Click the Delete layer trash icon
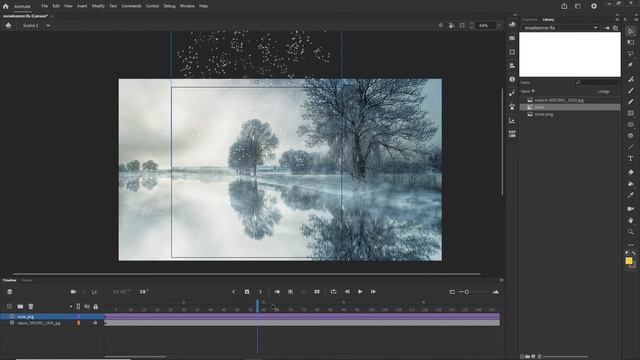640x360 pixels. coord(31,307)
